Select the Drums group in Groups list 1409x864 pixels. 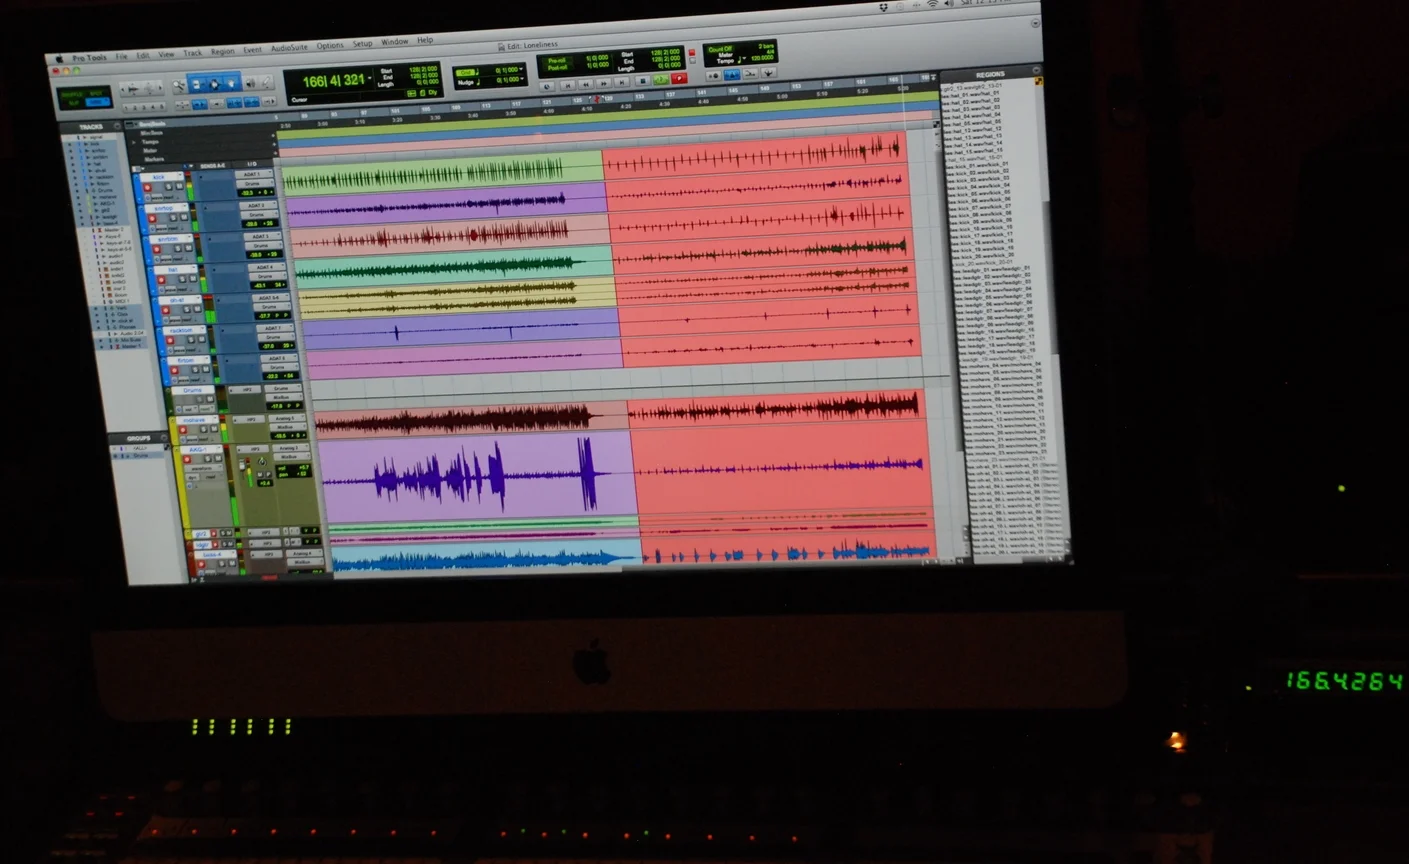pyautogui.click(x=140, y=456)
